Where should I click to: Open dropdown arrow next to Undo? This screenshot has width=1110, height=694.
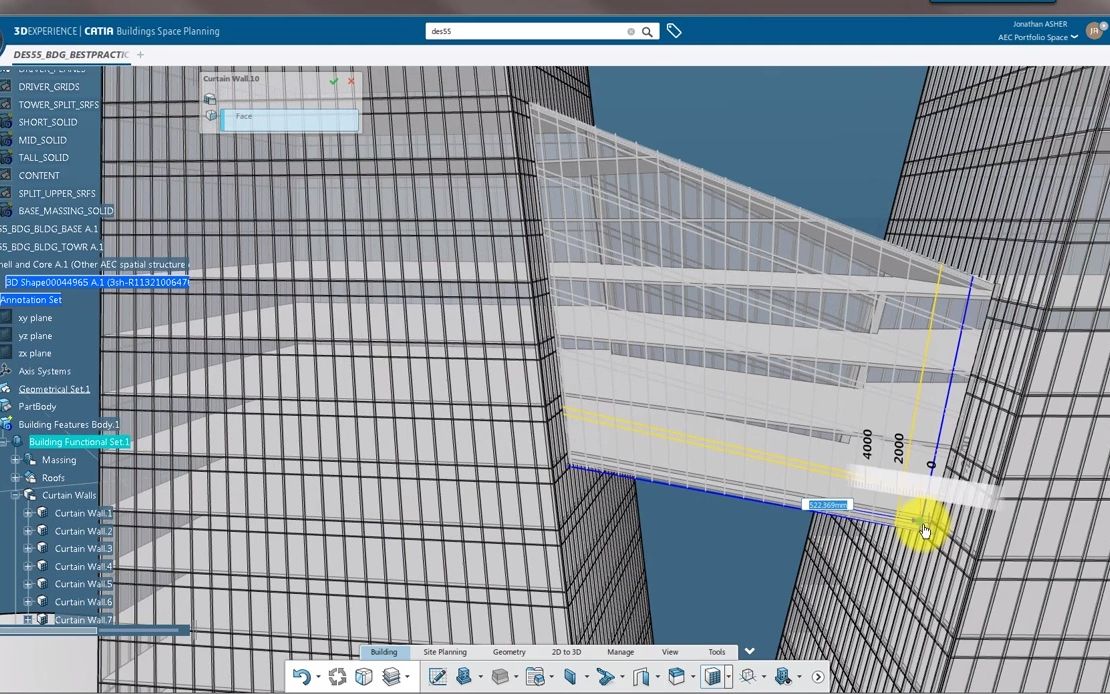coord(317,678)
